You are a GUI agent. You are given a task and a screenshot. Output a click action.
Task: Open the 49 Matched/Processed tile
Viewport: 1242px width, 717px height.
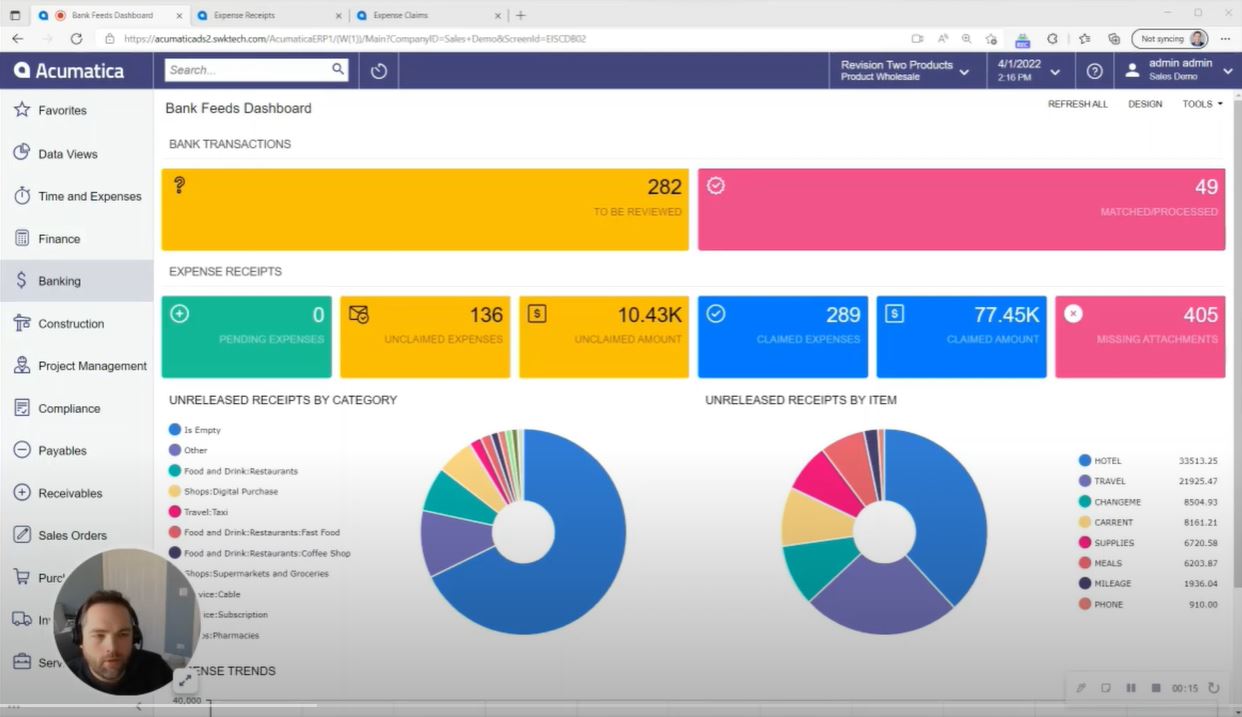pyautogui.click(x=961, y=209)
